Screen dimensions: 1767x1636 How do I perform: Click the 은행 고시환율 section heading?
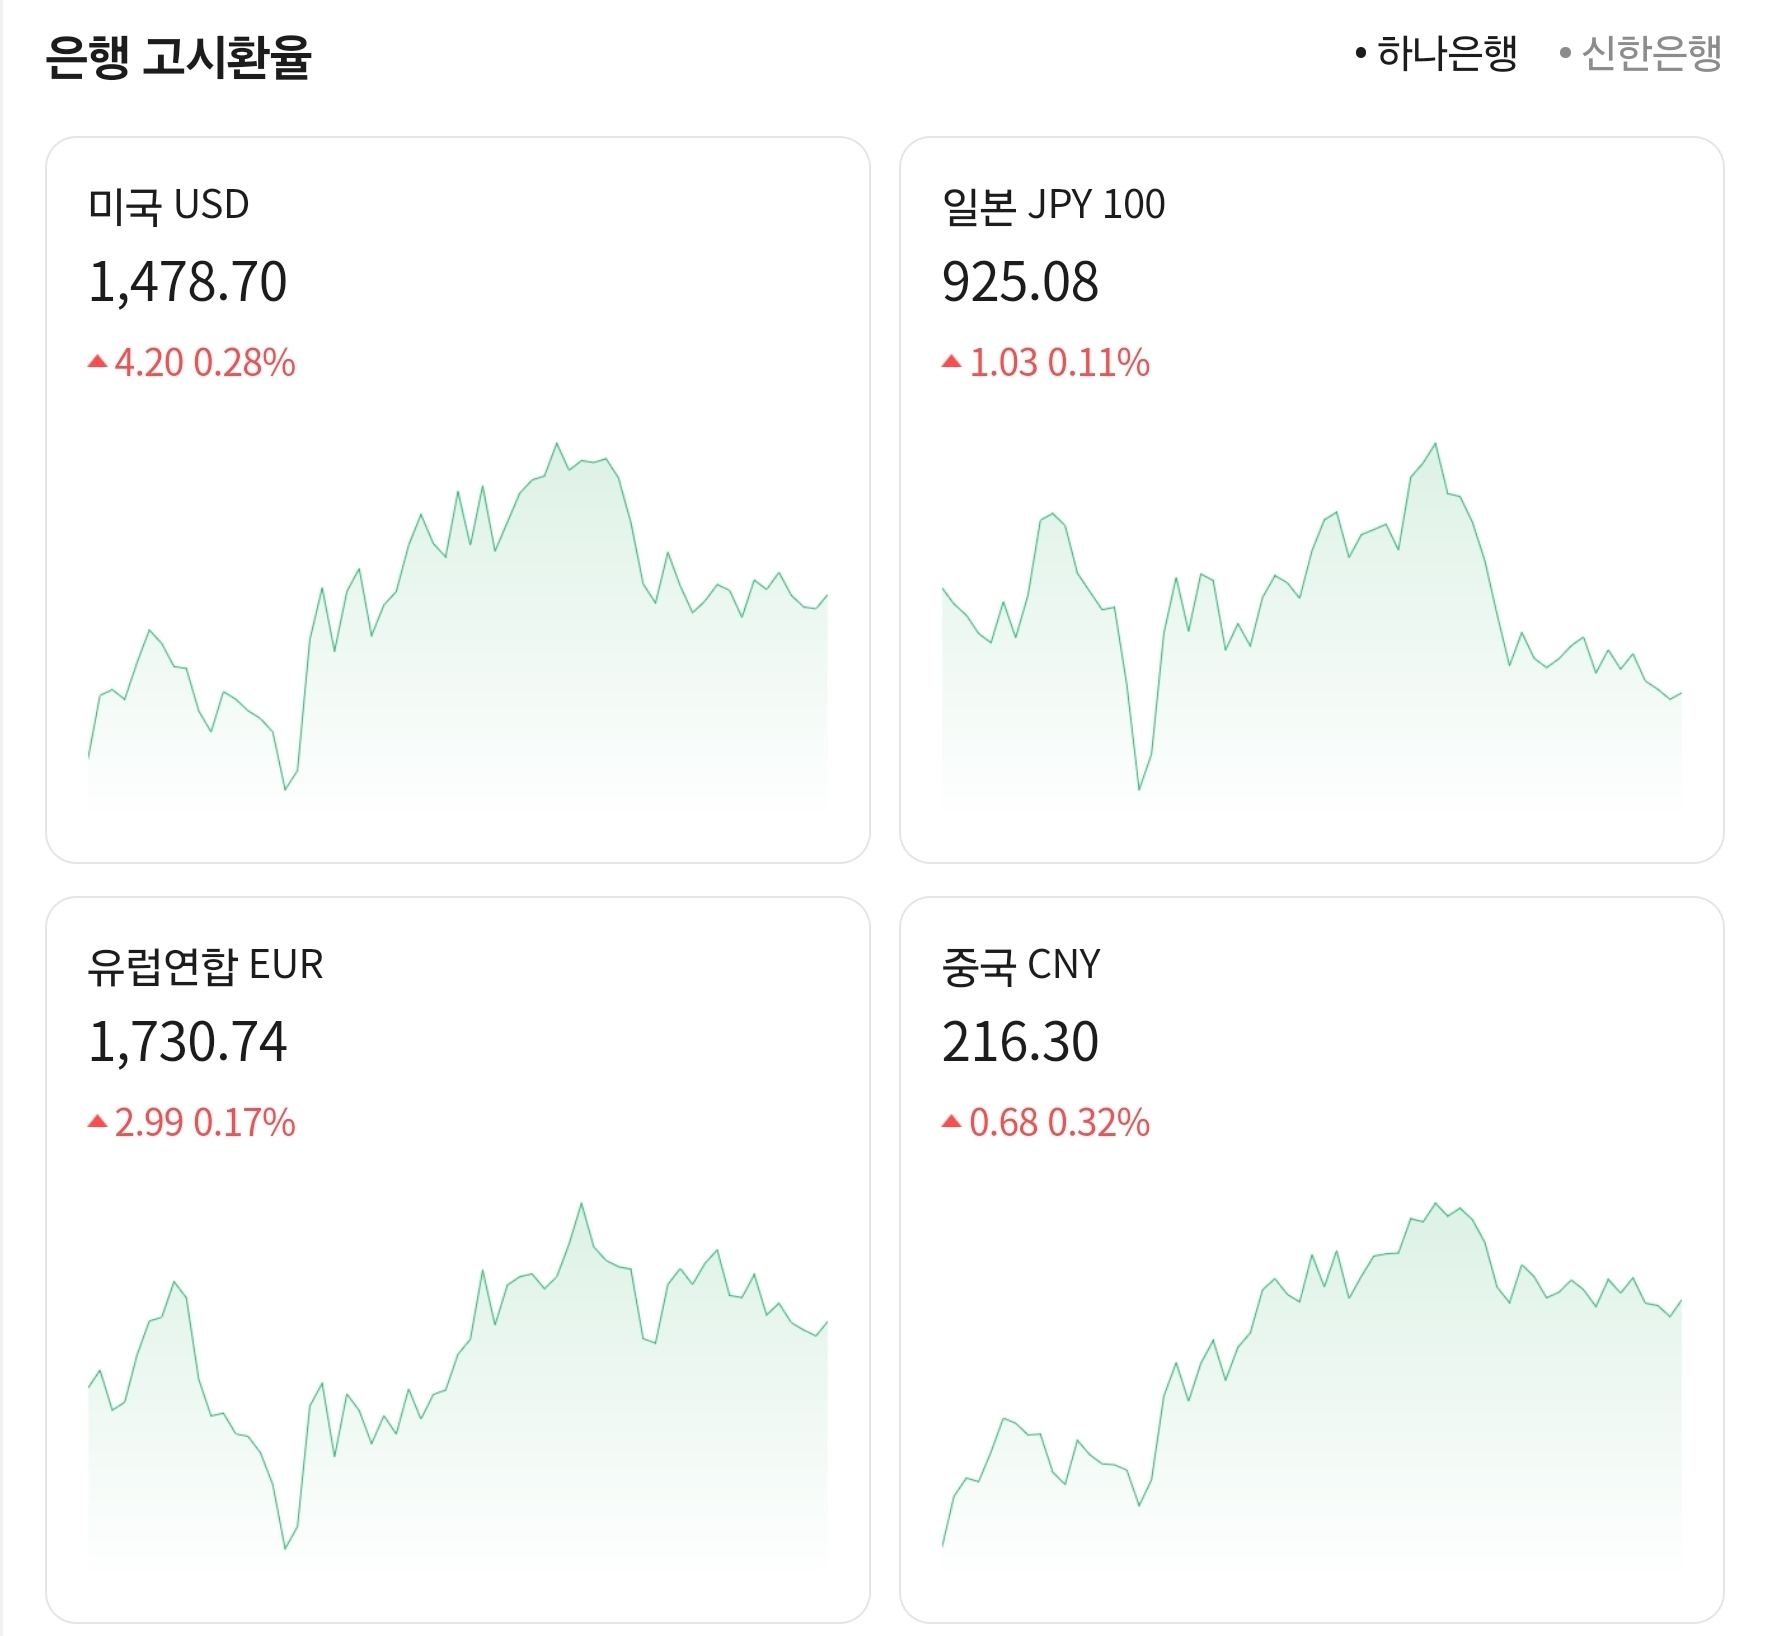pyautogui.click(x=179, y=56)
